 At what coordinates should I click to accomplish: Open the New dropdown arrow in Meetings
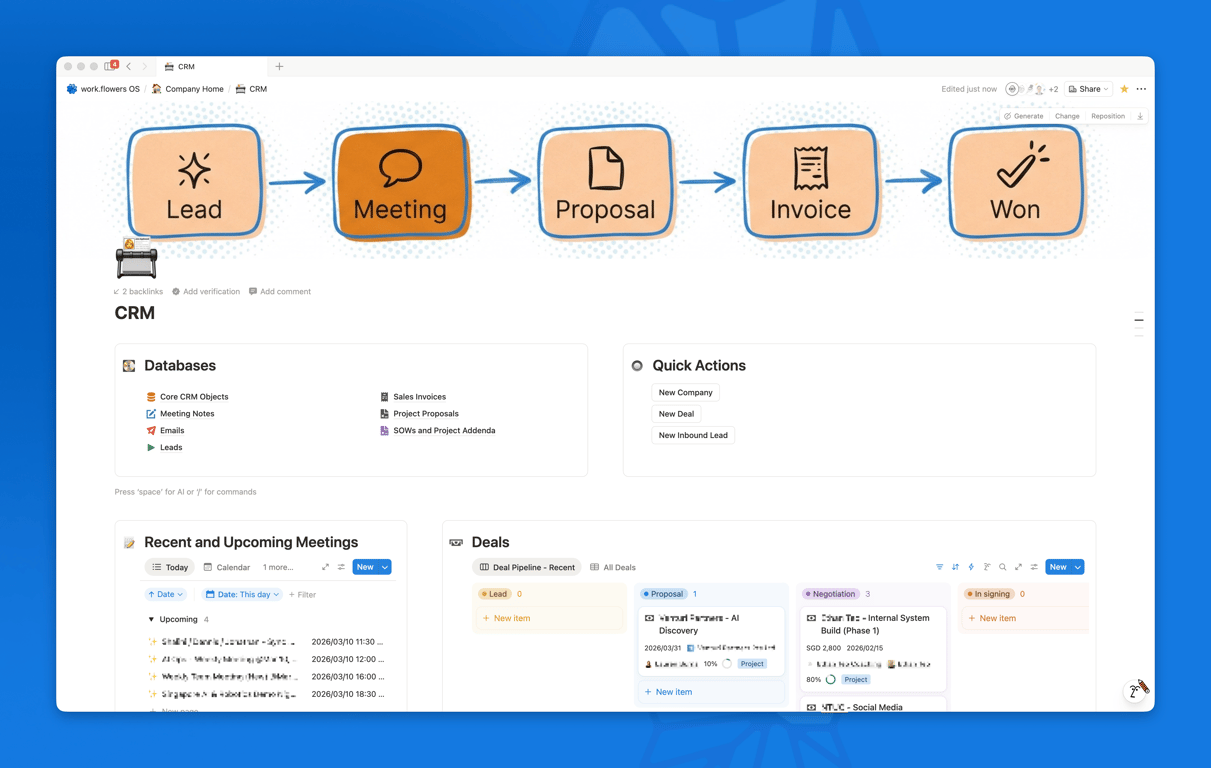[x=385, y=567]
